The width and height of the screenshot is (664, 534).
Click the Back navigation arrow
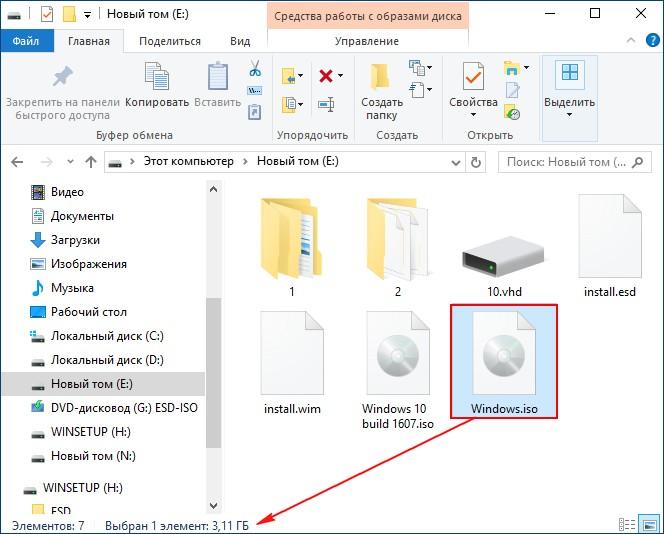[x=17, y=162]
